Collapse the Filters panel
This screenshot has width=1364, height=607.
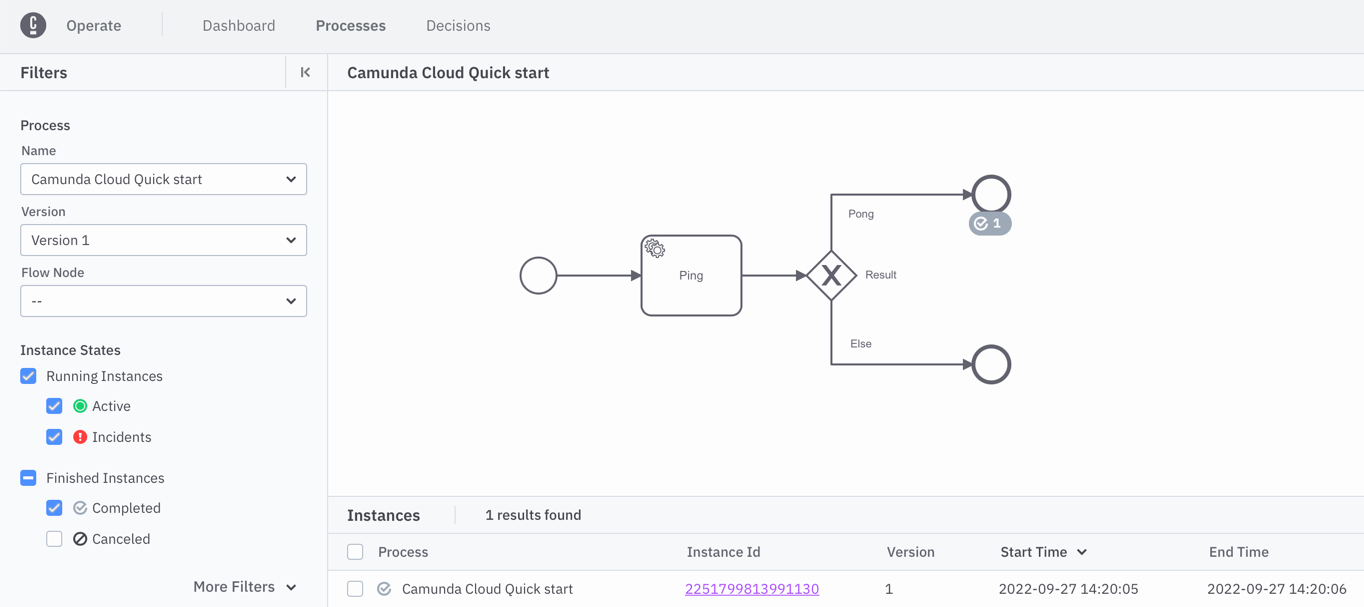305,72
